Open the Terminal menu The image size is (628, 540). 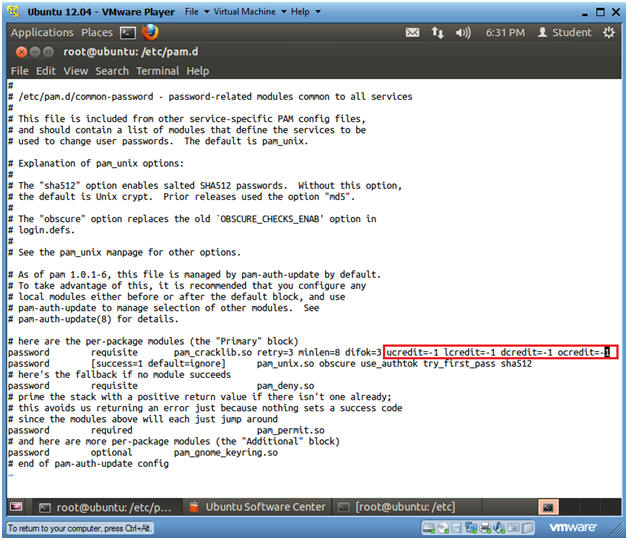157,71
